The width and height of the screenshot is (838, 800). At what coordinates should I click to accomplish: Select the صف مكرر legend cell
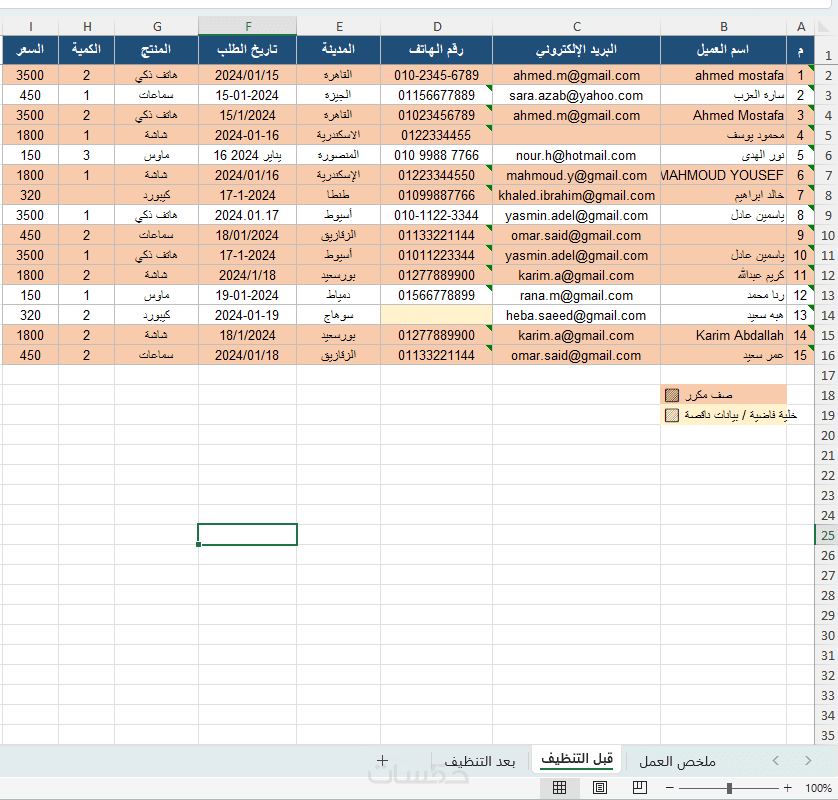coord(724,395)
